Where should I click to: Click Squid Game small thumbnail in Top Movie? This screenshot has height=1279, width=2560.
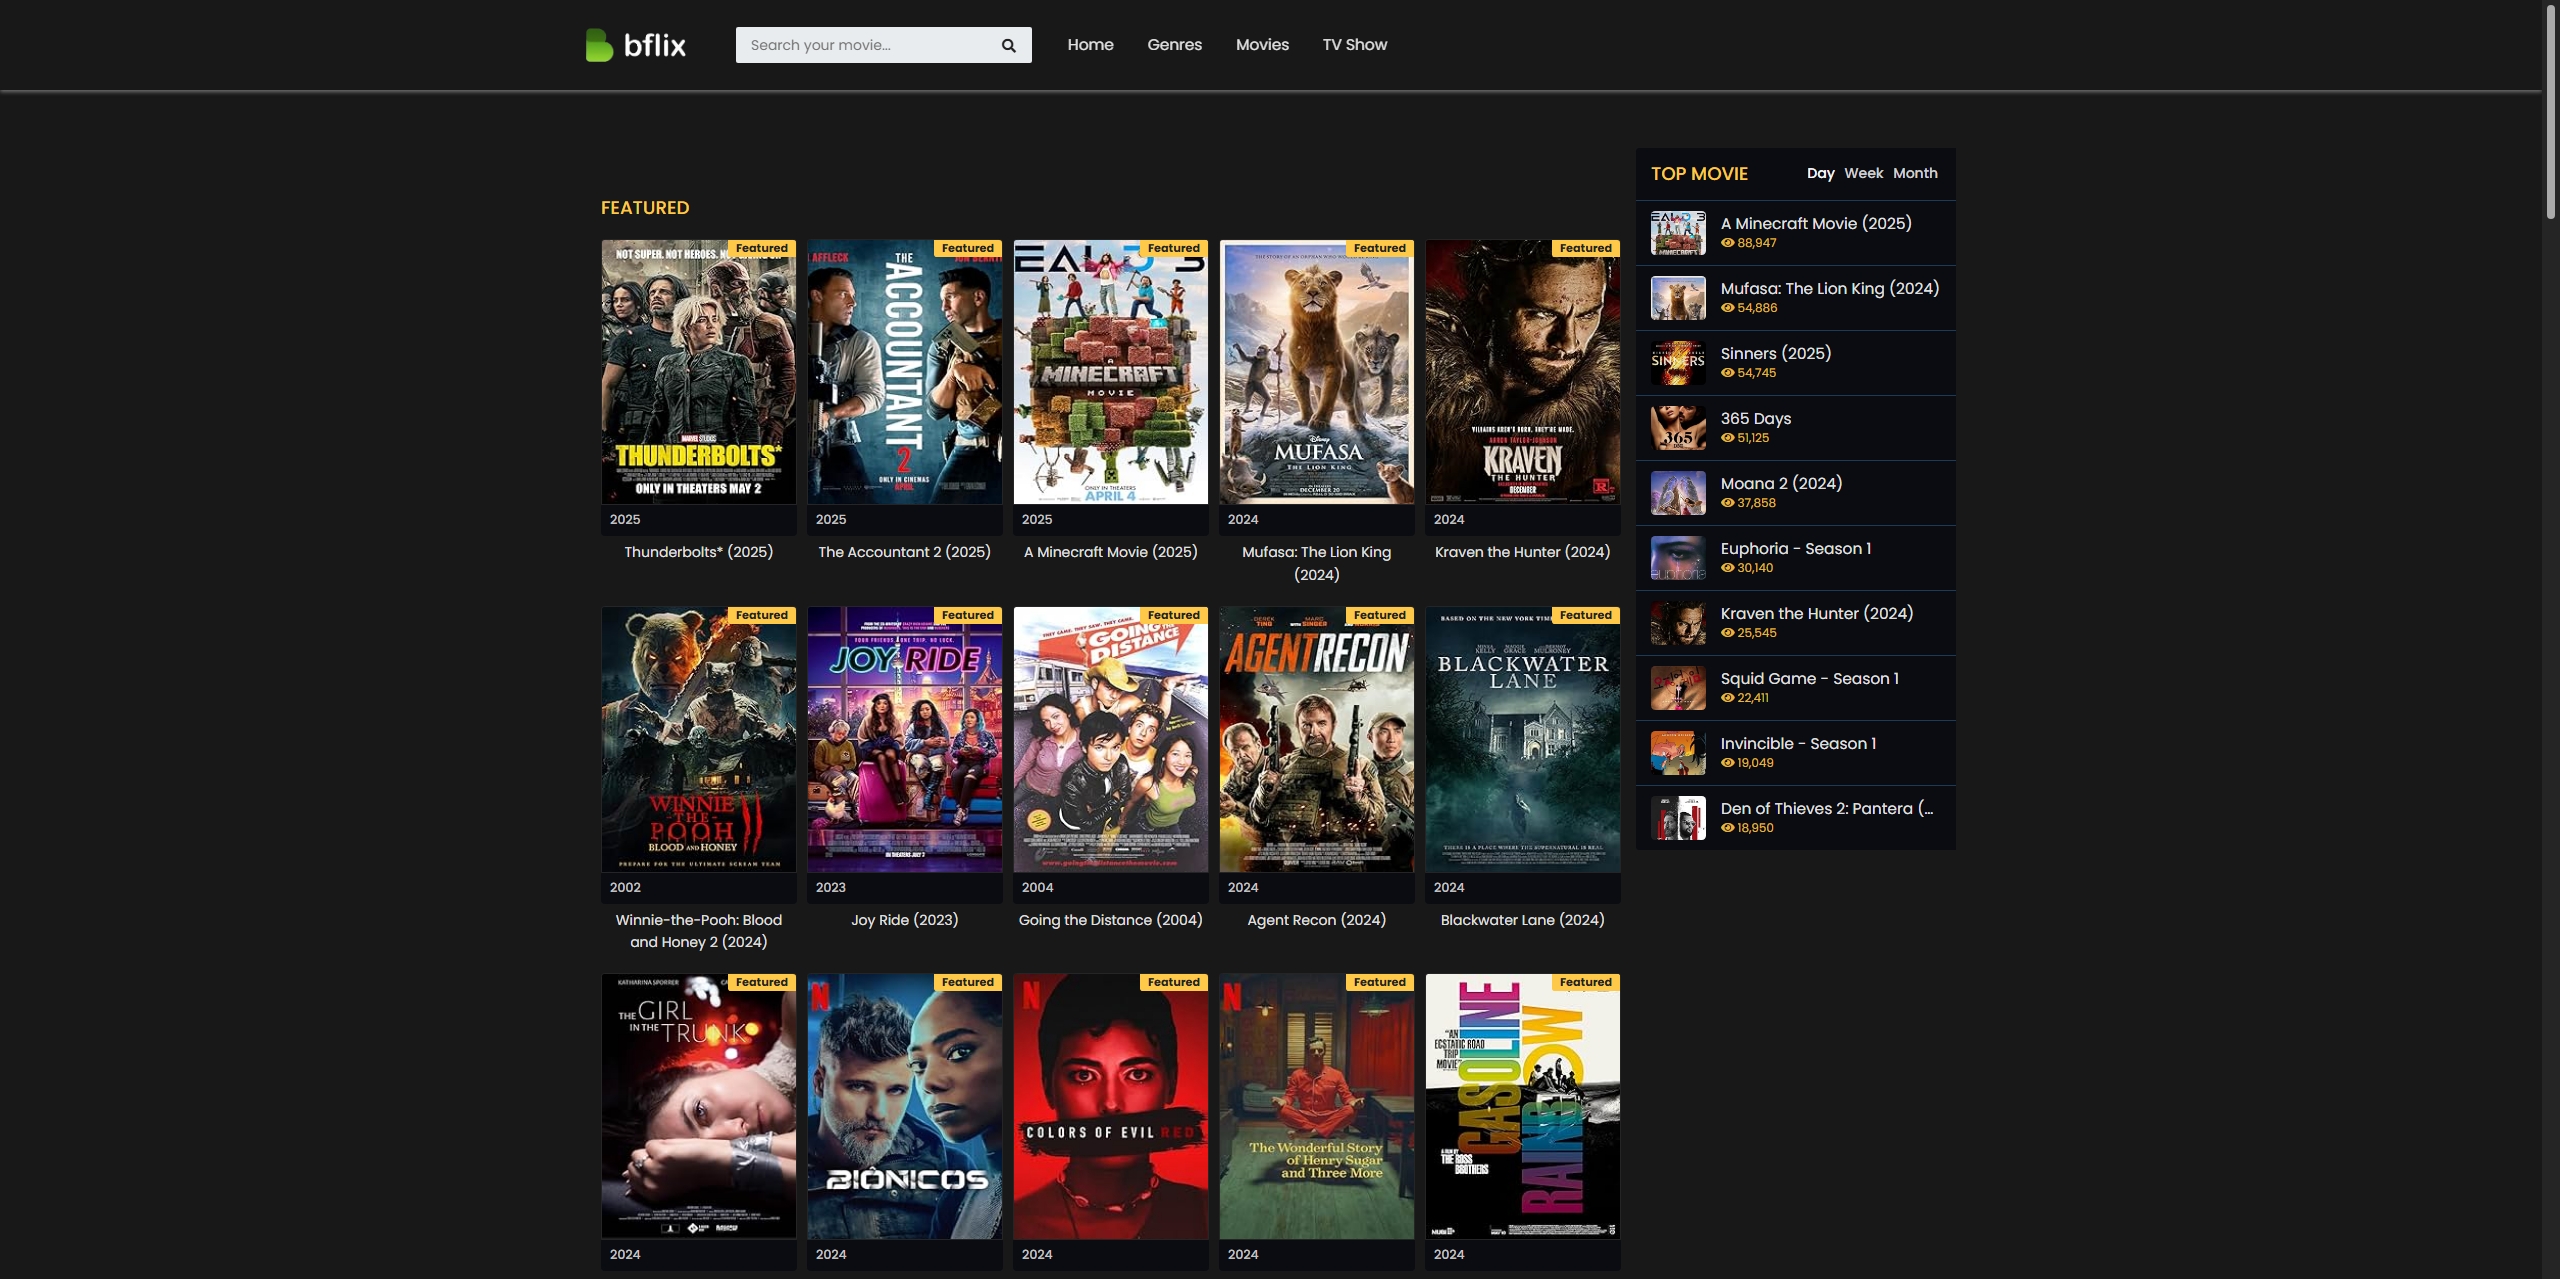click(1677, 688)
